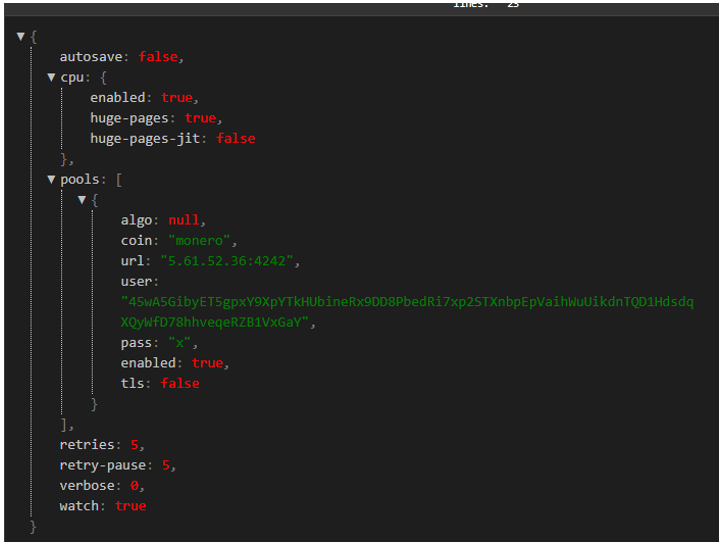Click the coin key
This screenshot has width=722, height=545.
point(136,241)
